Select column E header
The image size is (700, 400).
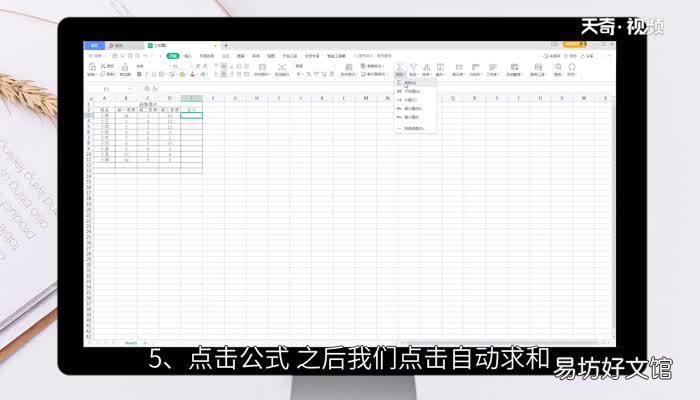click(x=192, y=98)
